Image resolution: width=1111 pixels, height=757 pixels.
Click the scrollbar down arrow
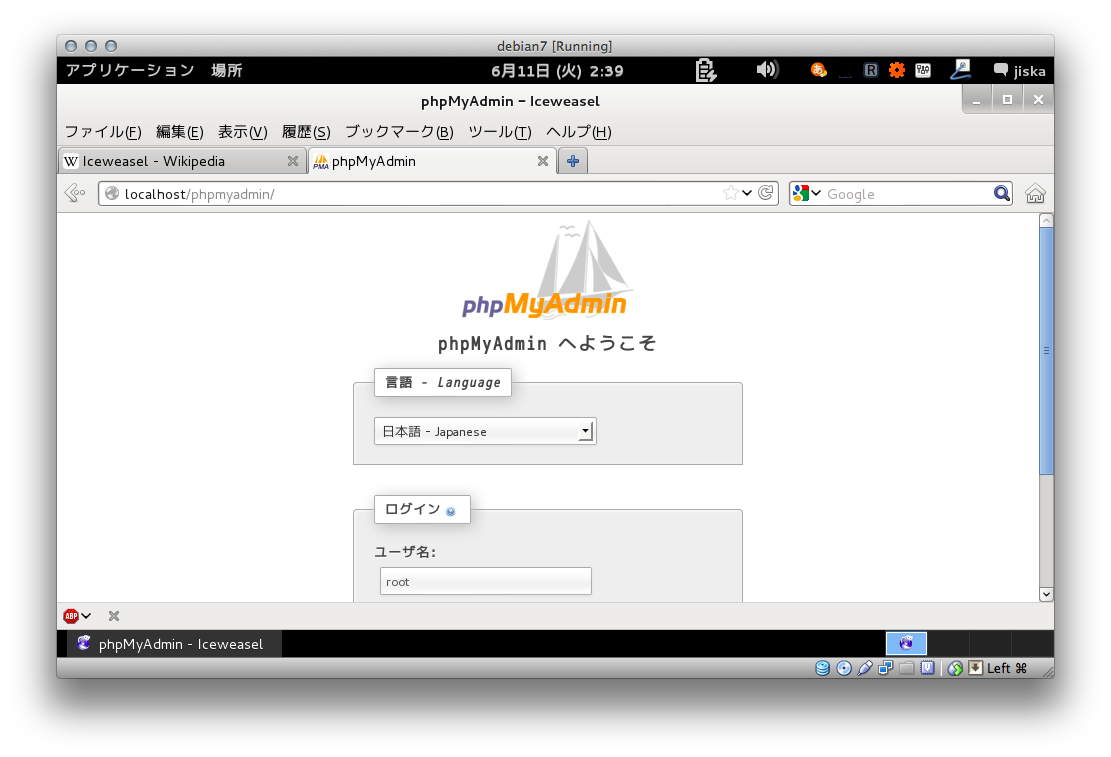1046,595
